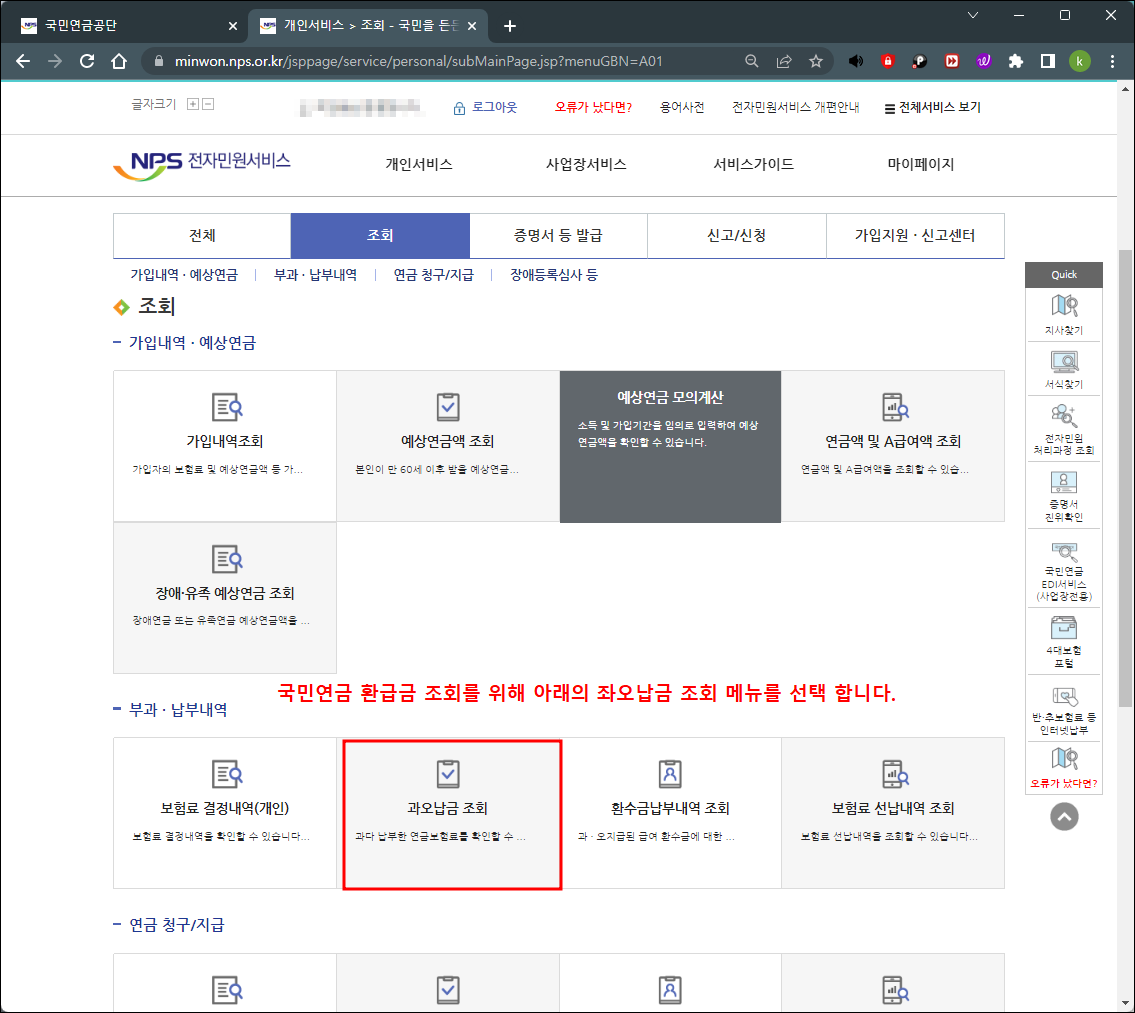Click the 로그아웃 link
This screenshot has height=1013, width=1135.
pyautogui.click(x=494, y=107)
